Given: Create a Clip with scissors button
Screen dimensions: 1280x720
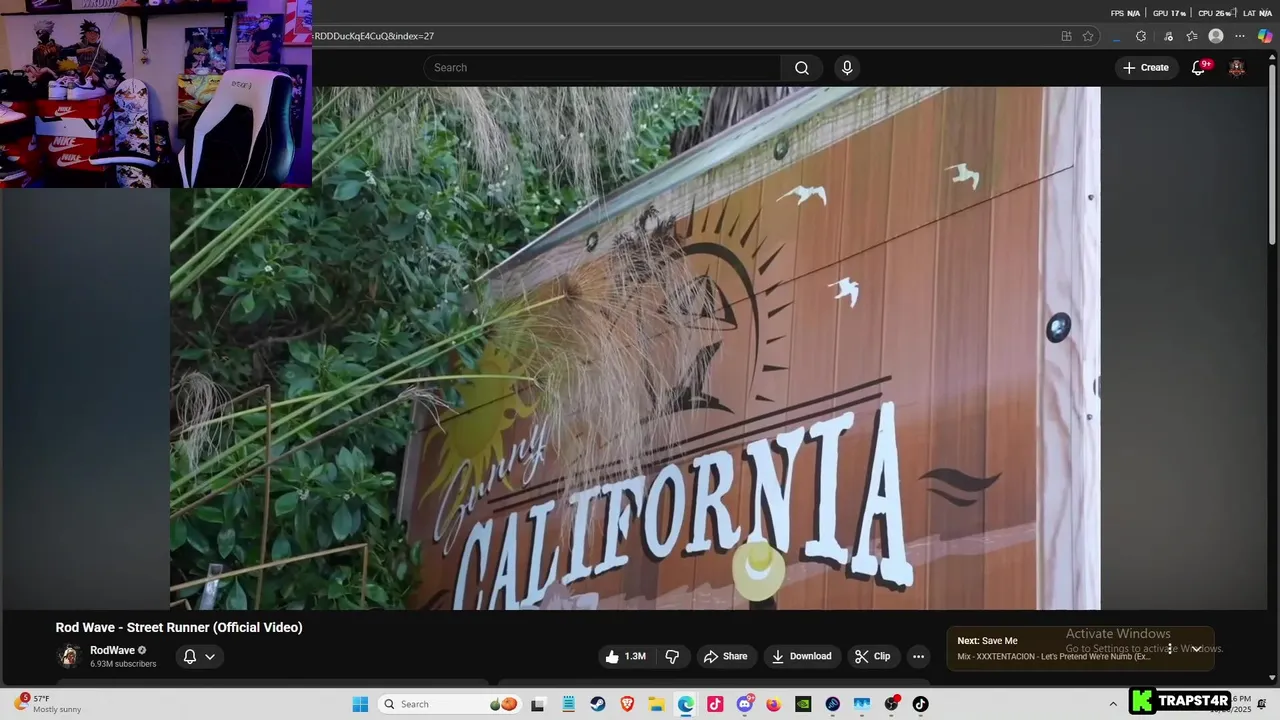Looking at the screenshot, I should (872, 656).
